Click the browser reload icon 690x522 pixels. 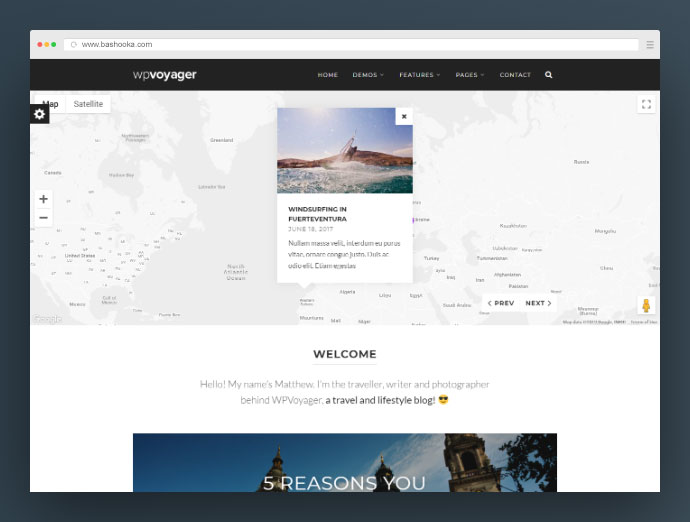(73, 44)
